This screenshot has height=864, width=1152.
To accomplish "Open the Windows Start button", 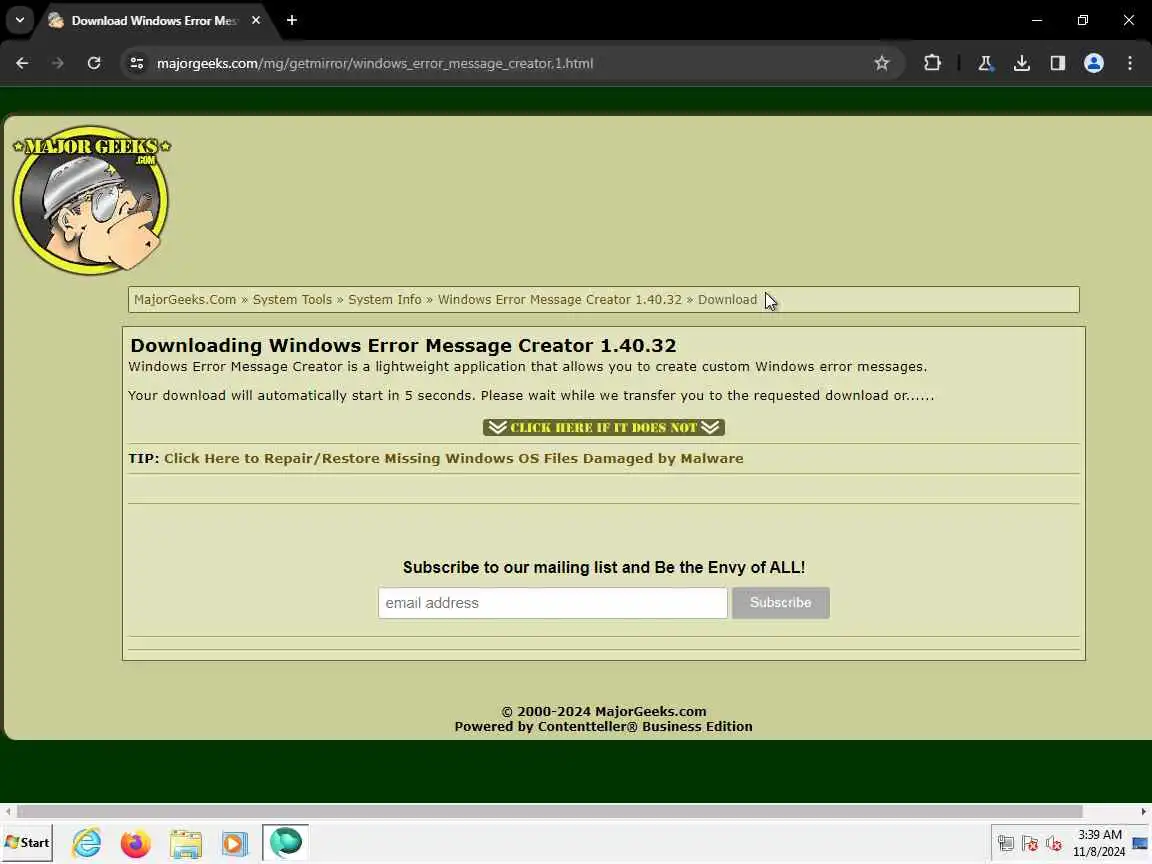I will coord(27,843).
